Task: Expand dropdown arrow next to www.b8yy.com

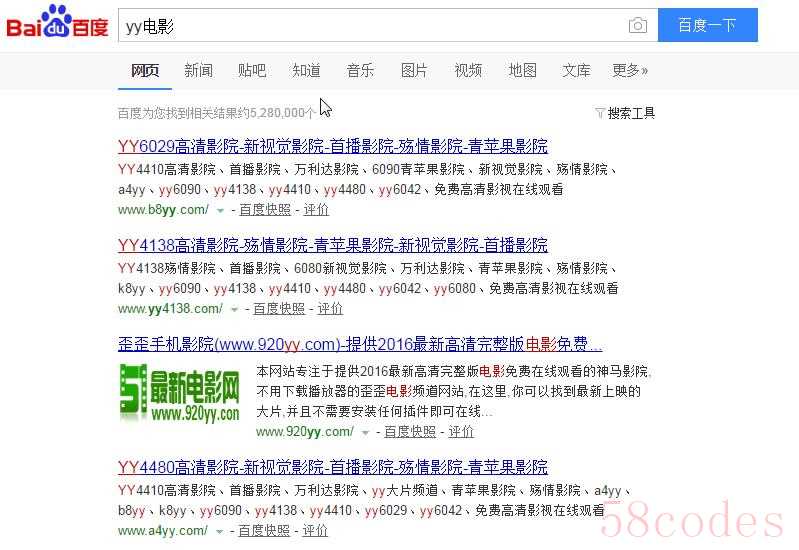Action: point(220,211)
